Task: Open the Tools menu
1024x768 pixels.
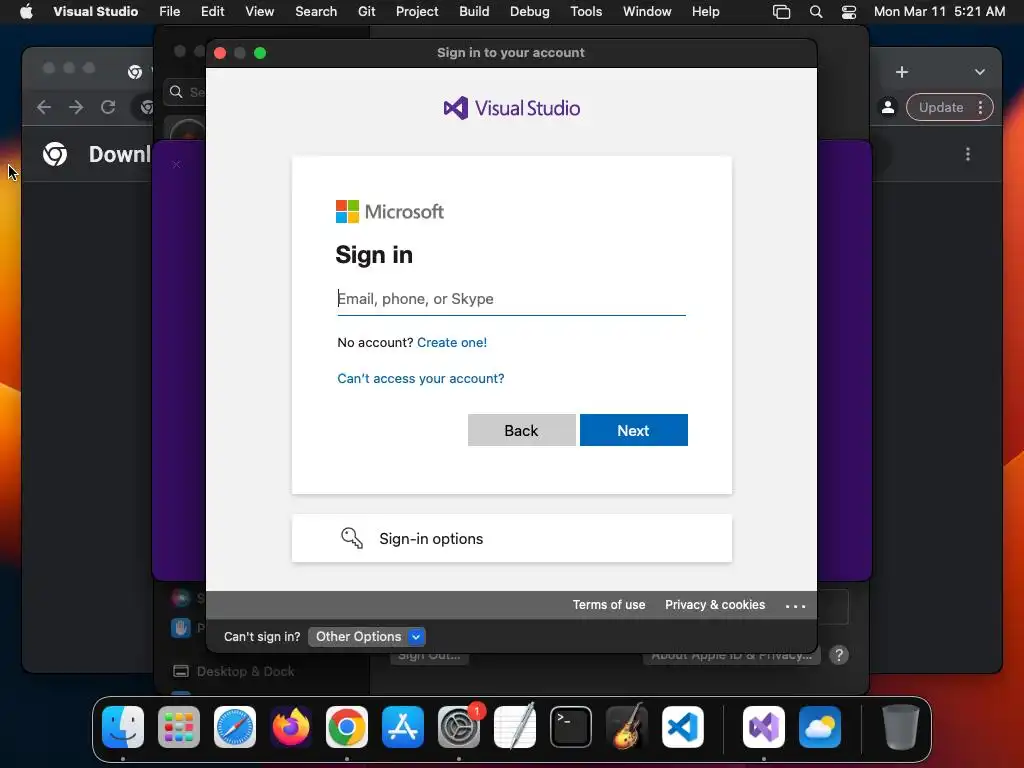Action: coord(586,11)
